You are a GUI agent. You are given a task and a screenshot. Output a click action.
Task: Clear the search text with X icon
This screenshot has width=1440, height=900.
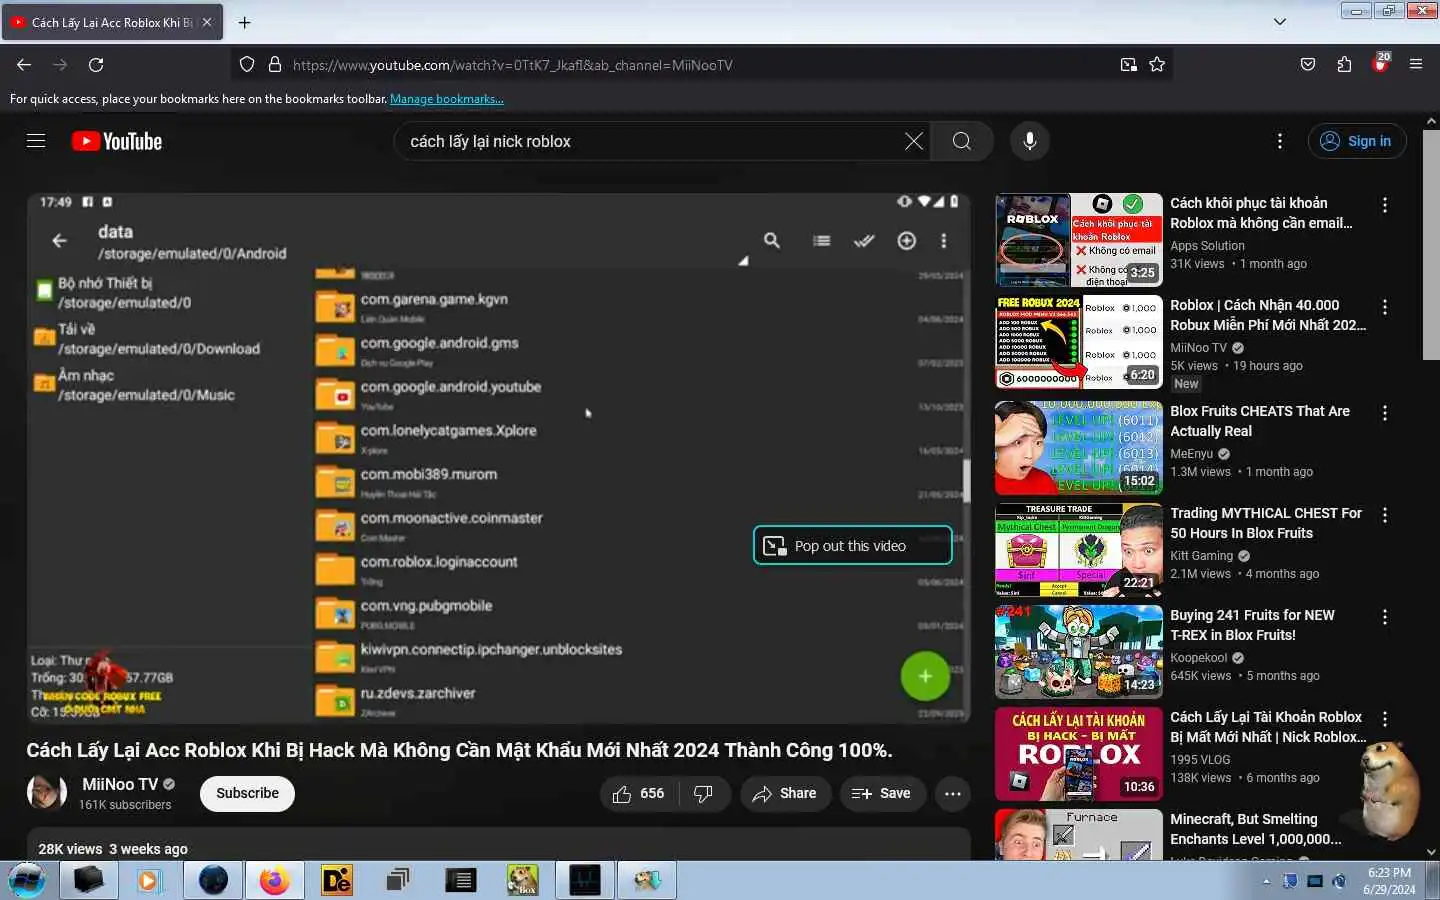[x=913, y=141]
